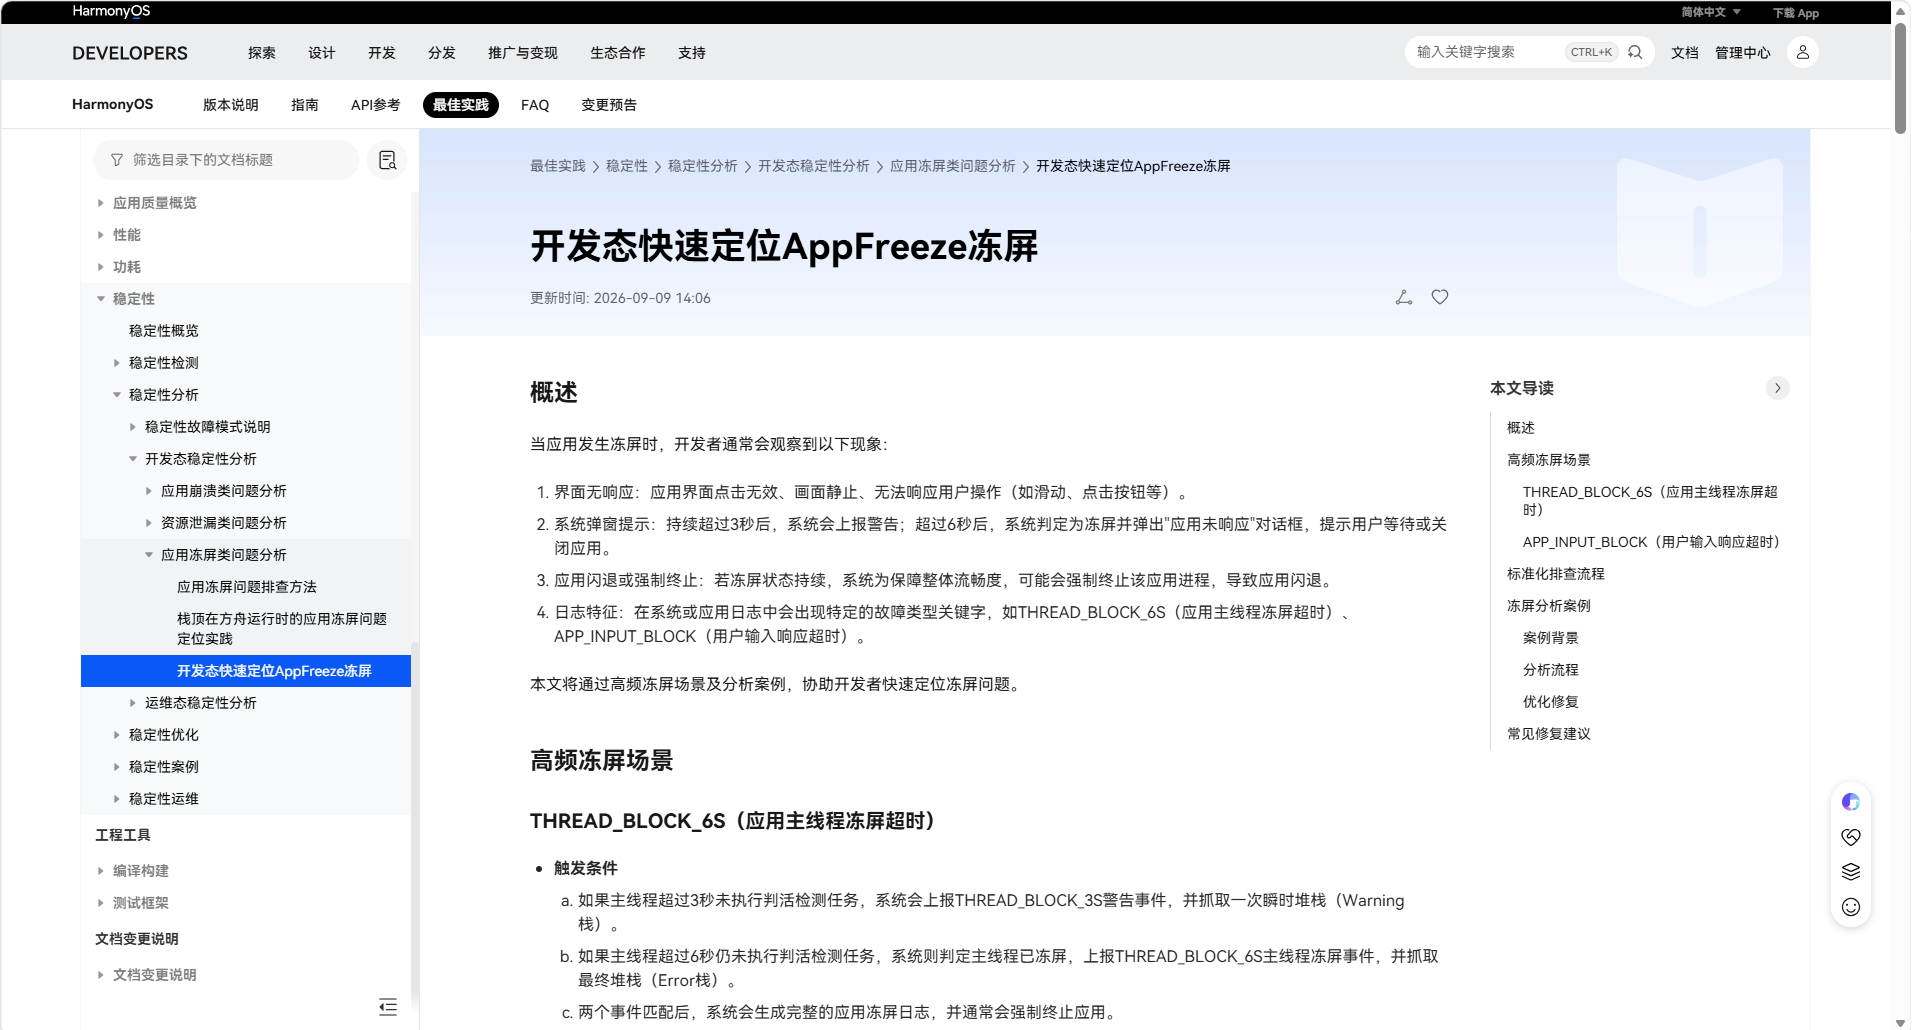Expand the 稳定性优化 node
This screenshot has width=1915, height=1030.
(x=116, y=735)
